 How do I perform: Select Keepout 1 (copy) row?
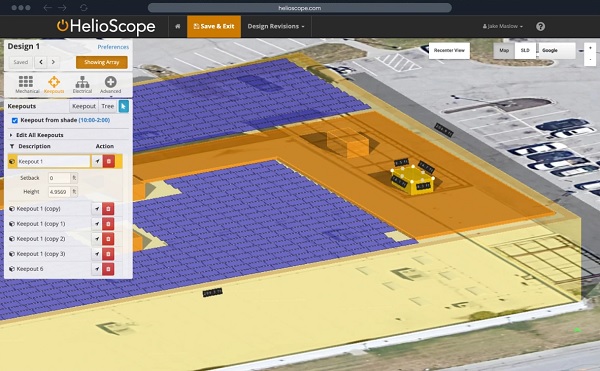pyautogui.click(x=38, y=209)
